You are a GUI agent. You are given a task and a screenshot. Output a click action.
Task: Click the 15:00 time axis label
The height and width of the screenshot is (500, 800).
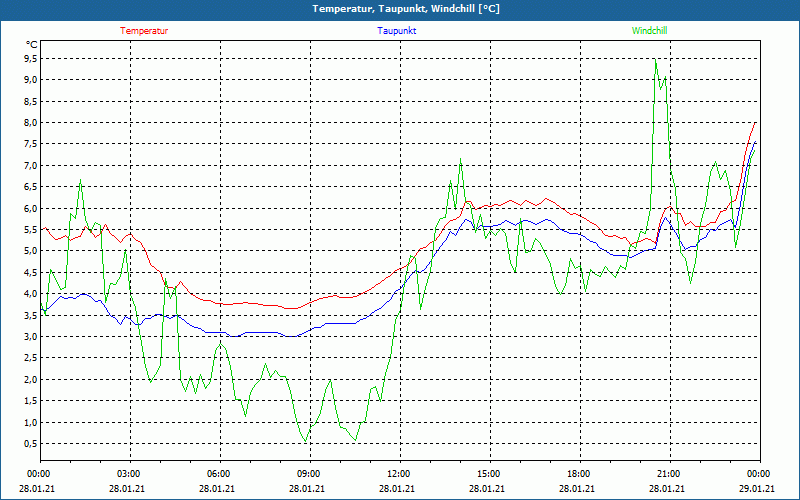[488, 474]
